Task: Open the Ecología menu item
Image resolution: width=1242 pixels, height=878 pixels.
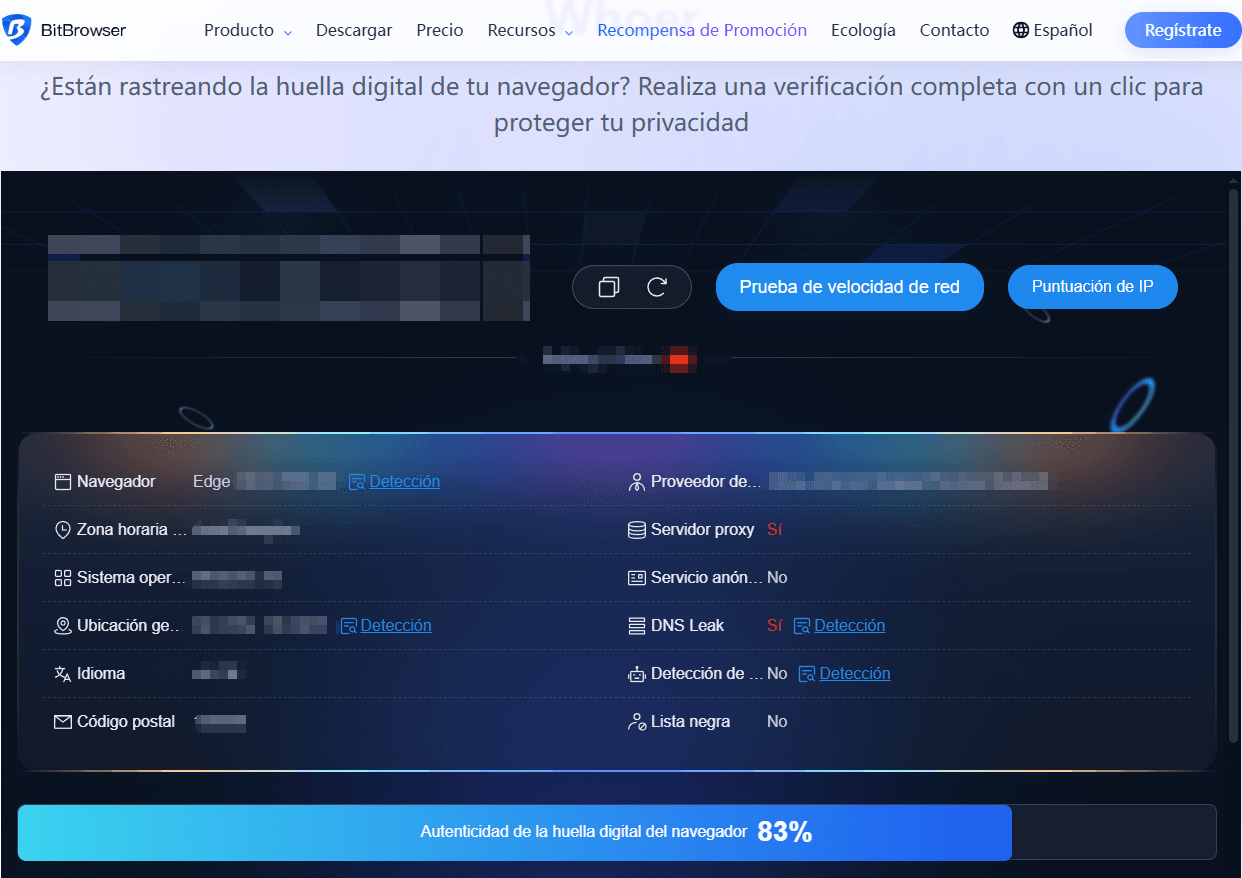Action: pos(863,30)
